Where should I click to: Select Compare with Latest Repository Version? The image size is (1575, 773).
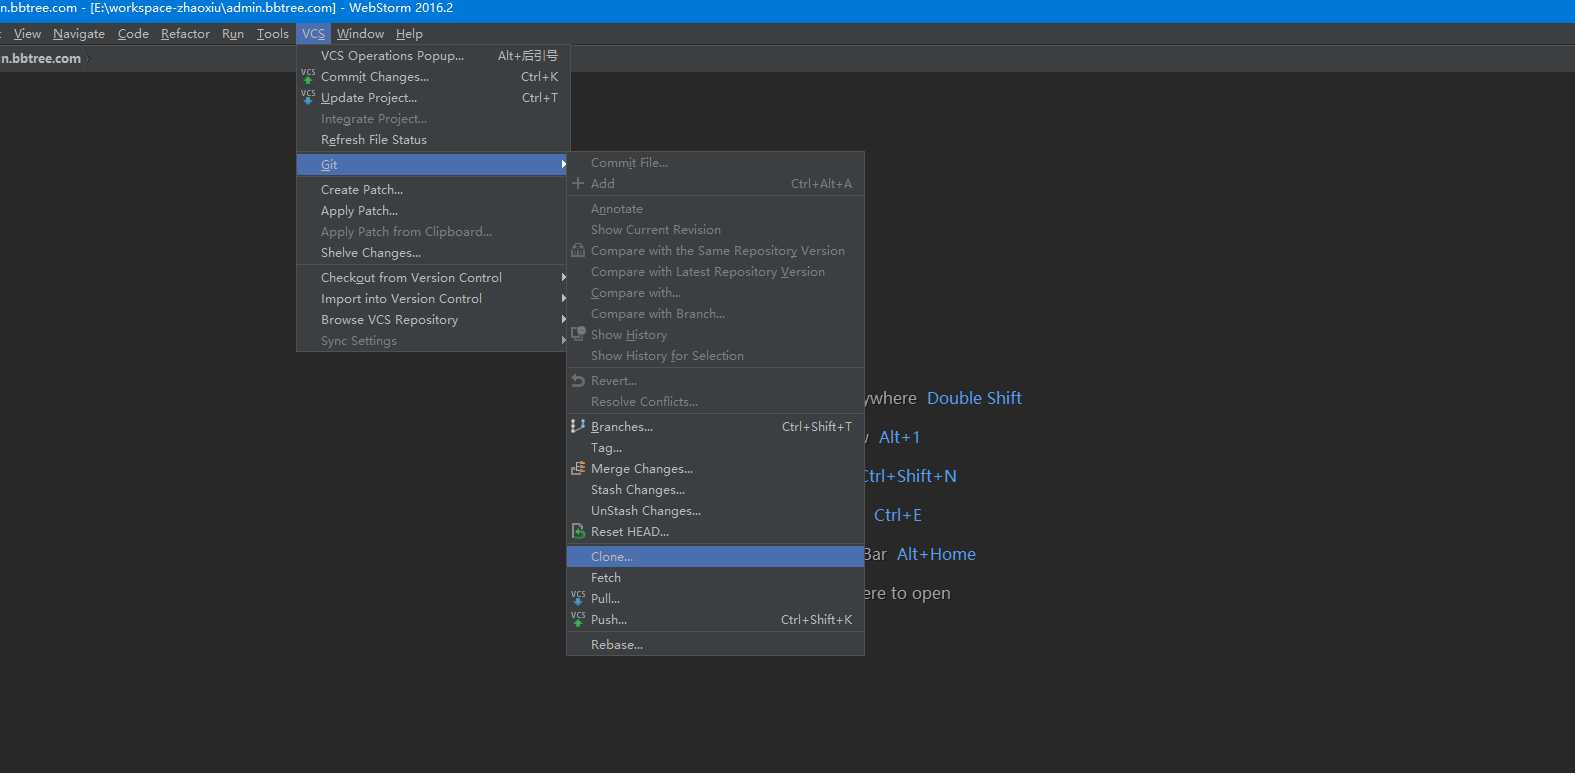click(x=715, y=271)
